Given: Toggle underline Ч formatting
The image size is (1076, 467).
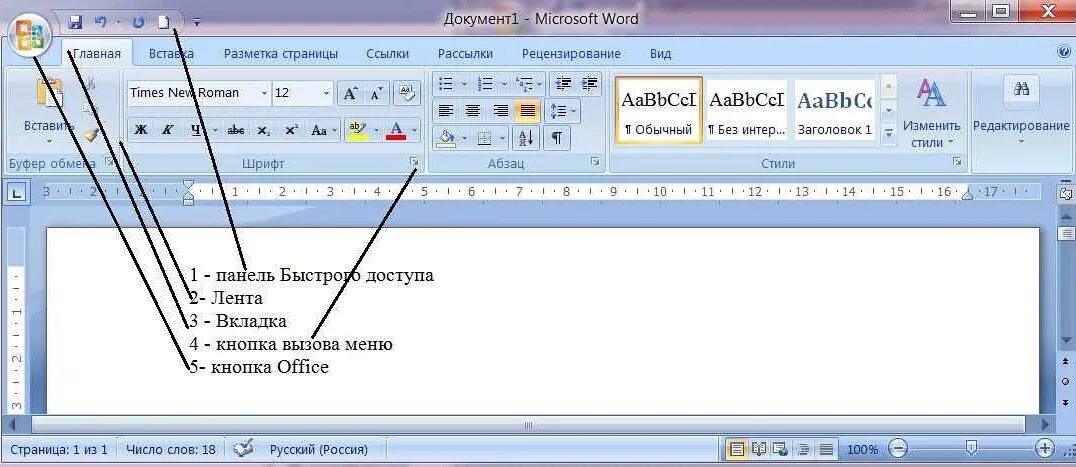Looking at the screenshot, I should (196, 130).
